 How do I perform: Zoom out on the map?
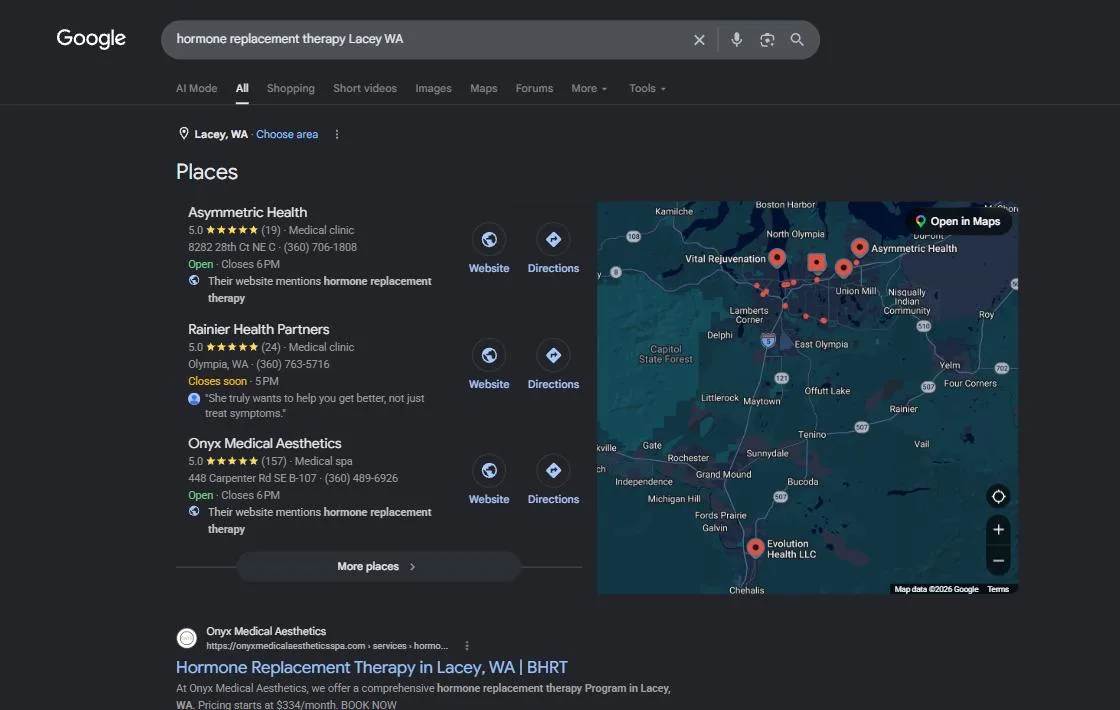(x=999, y=561)
